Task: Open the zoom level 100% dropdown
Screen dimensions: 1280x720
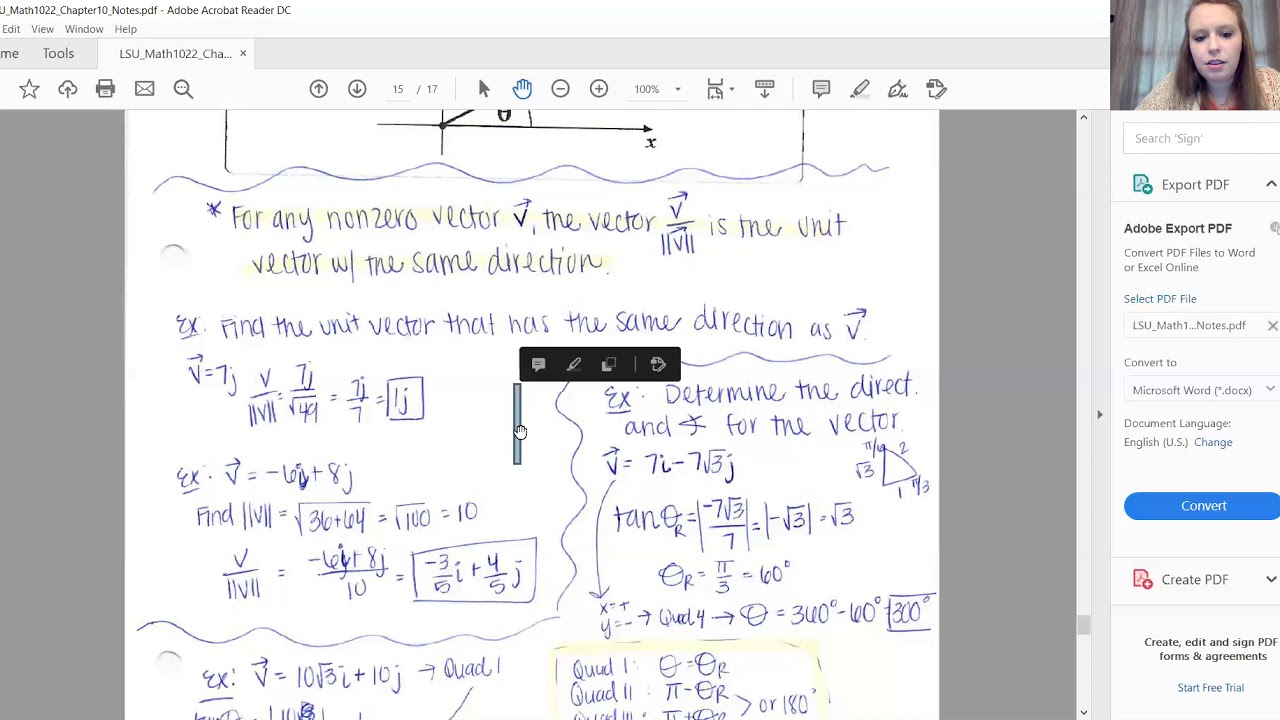Action: tap(657, 89)
